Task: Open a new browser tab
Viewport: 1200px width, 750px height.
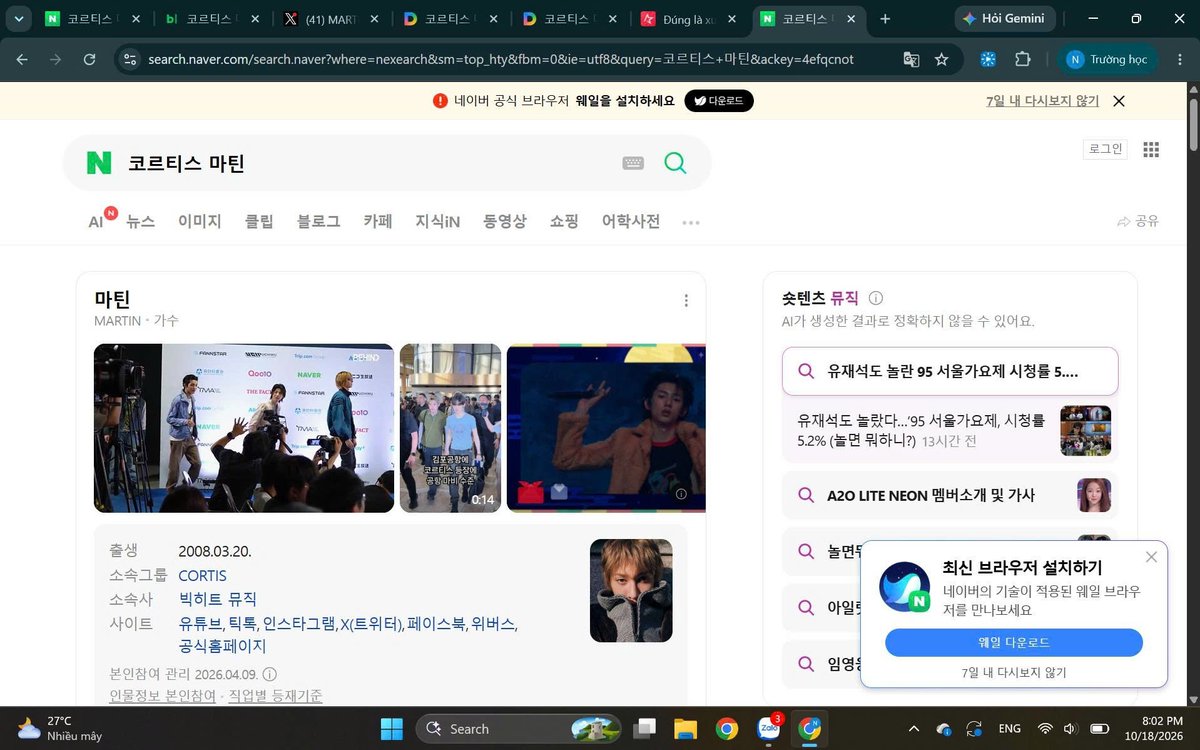Action: tap(885, 18)
